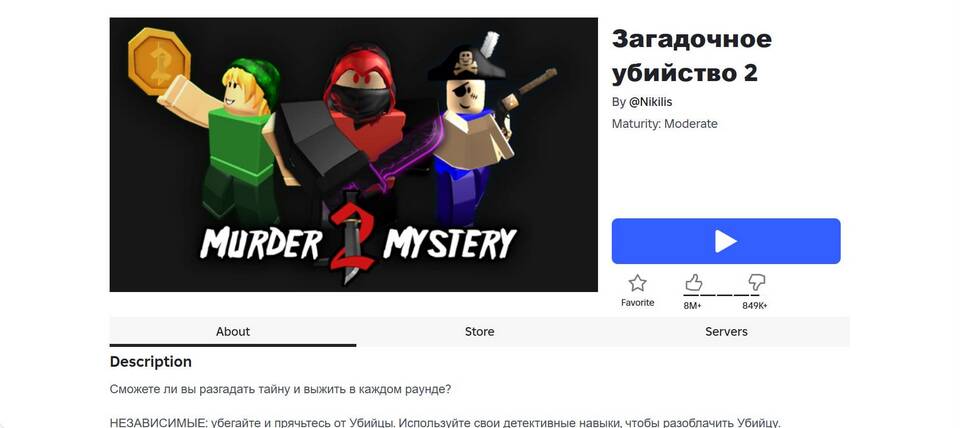Click the Maturity: Moderate label

coord(664,124)
